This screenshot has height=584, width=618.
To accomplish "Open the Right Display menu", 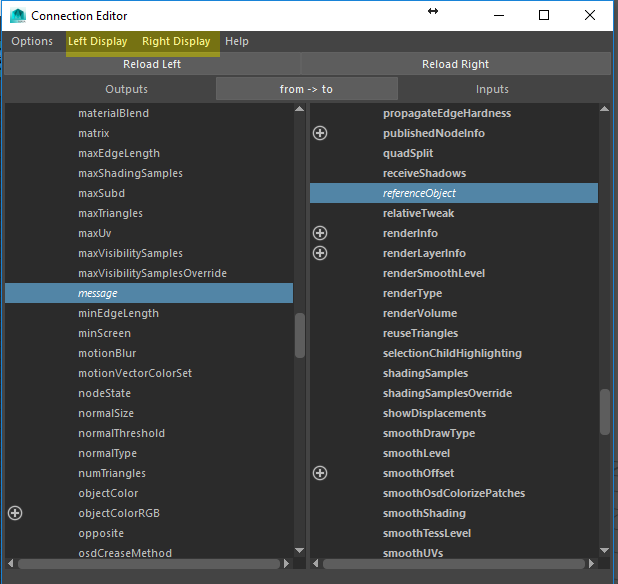I will [x=176, y=41].
